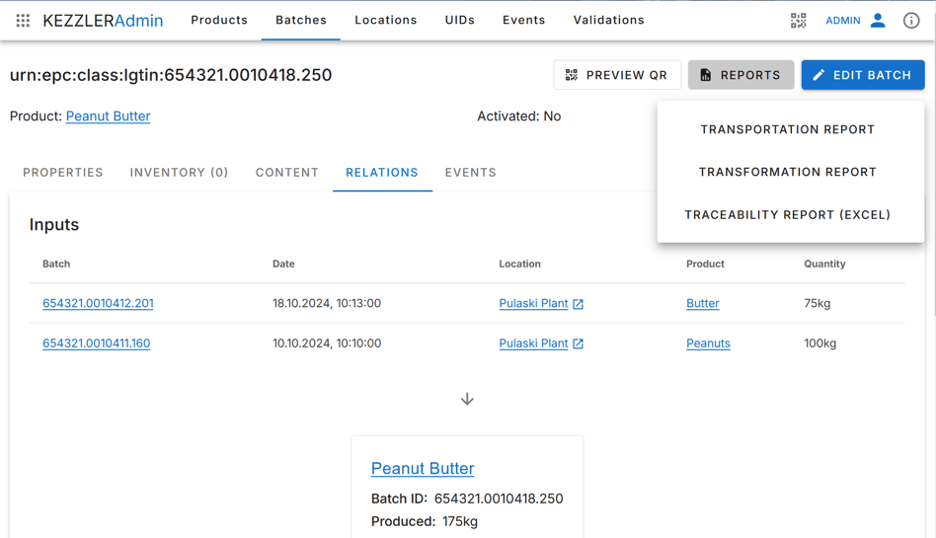Open external link icon in Peanuts row
Screen dimensions: 936x538
[x=578, y=344]
